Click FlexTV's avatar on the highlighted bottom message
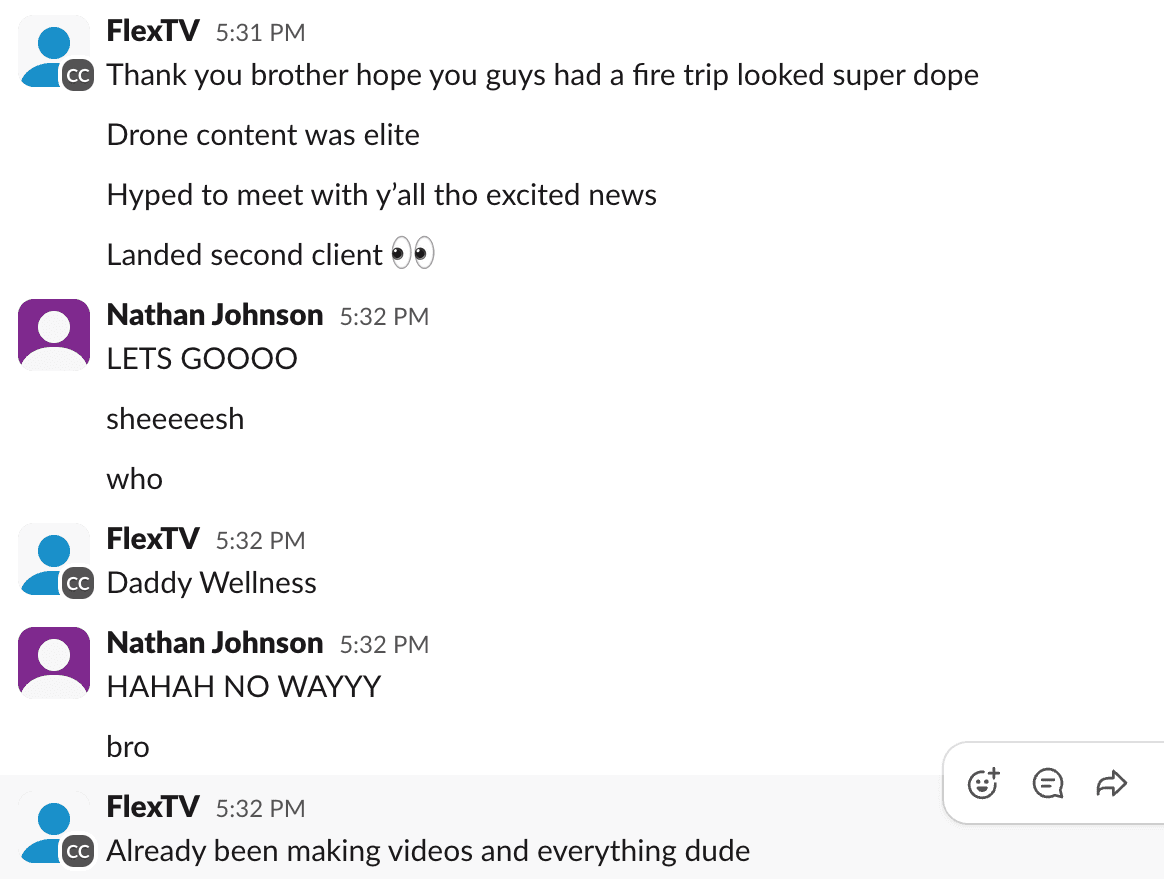Image resolution: width=1164 pixels, height=892 pixels. coord(56,828)
